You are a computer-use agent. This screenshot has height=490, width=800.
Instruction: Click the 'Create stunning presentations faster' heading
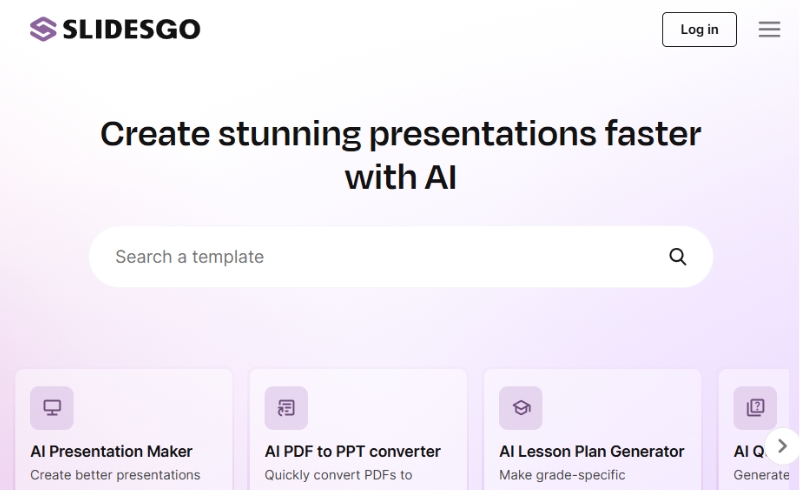tap(401, 134)
